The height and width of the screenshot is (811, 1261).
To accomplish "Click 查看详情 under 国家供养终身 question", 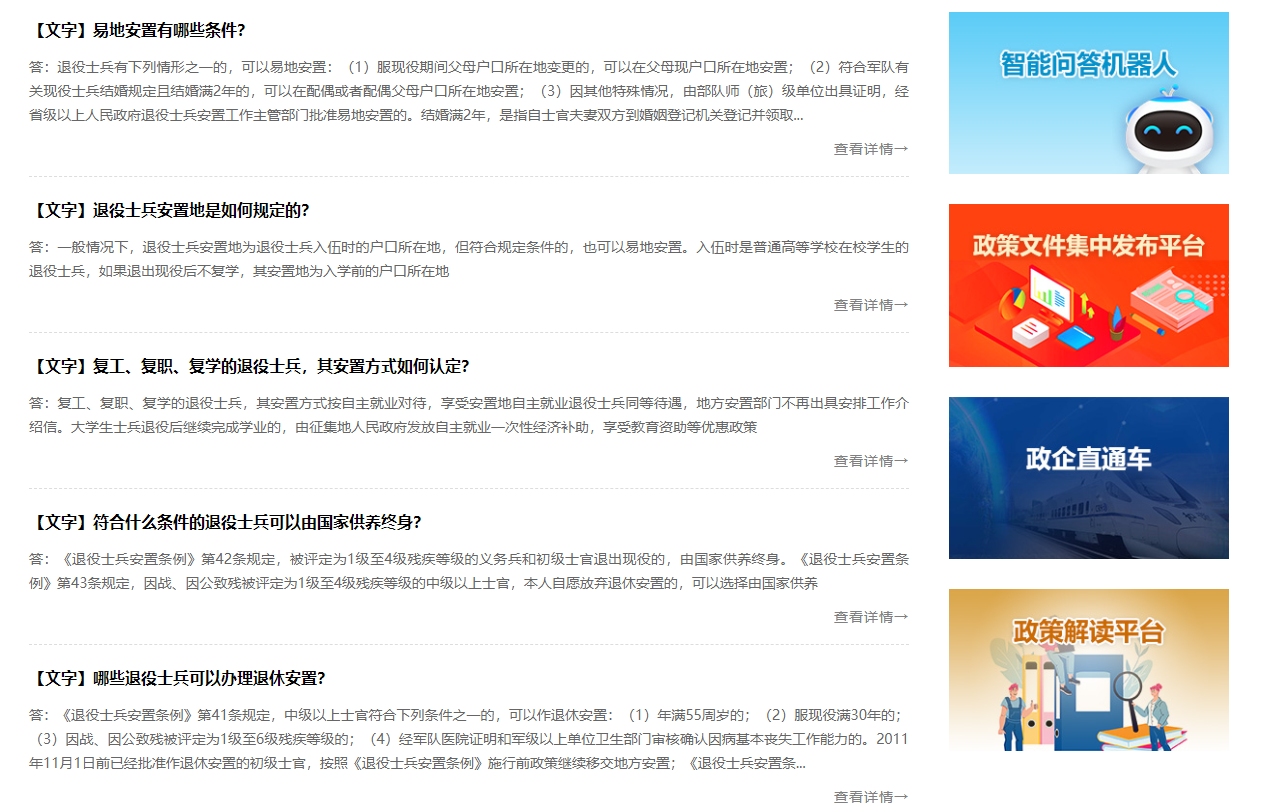I will click(x=871, y=617).
